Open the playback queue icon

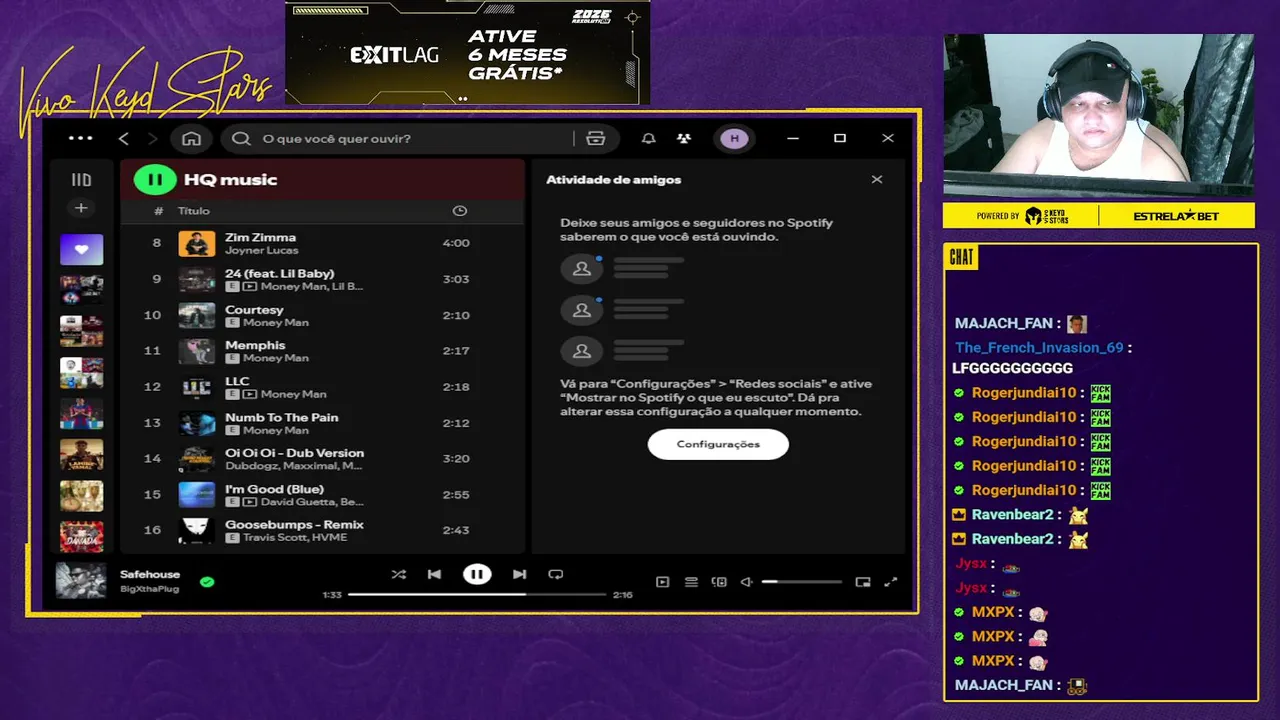691,582
